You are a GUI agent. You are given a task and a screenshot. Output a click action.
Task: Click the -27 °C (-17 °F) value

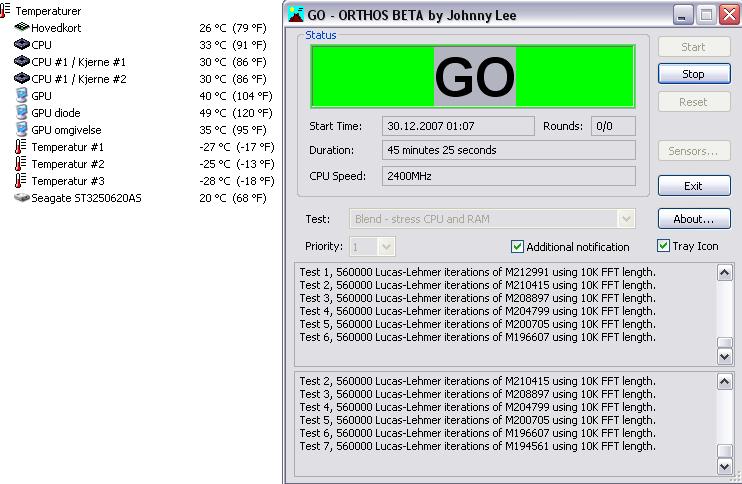click(237, 147)
